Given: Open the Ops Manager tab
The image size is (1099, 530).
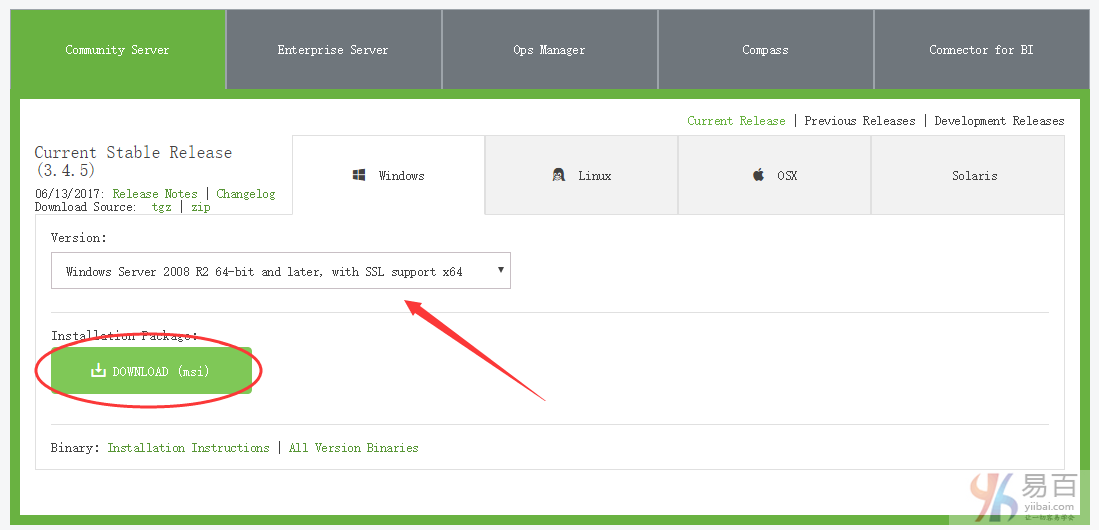Looking at the screenshot, I should pos(549,50).
